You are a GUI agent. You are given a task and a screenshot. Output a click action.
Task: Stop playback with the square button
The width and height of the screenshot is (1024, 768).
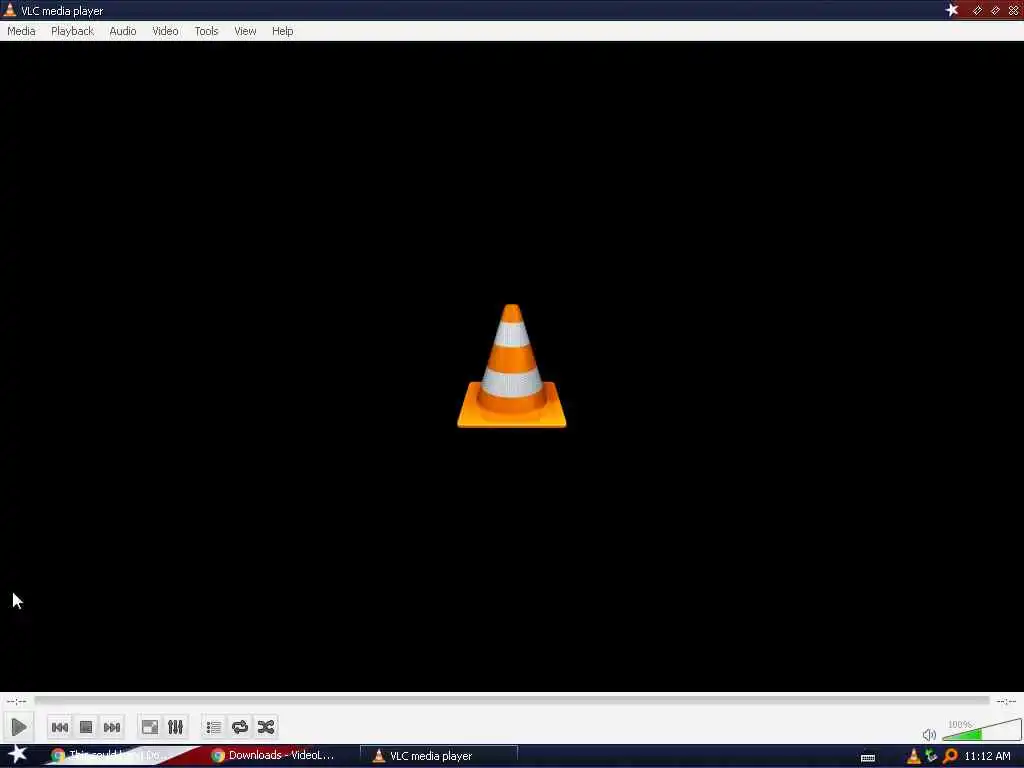point(86,727)
